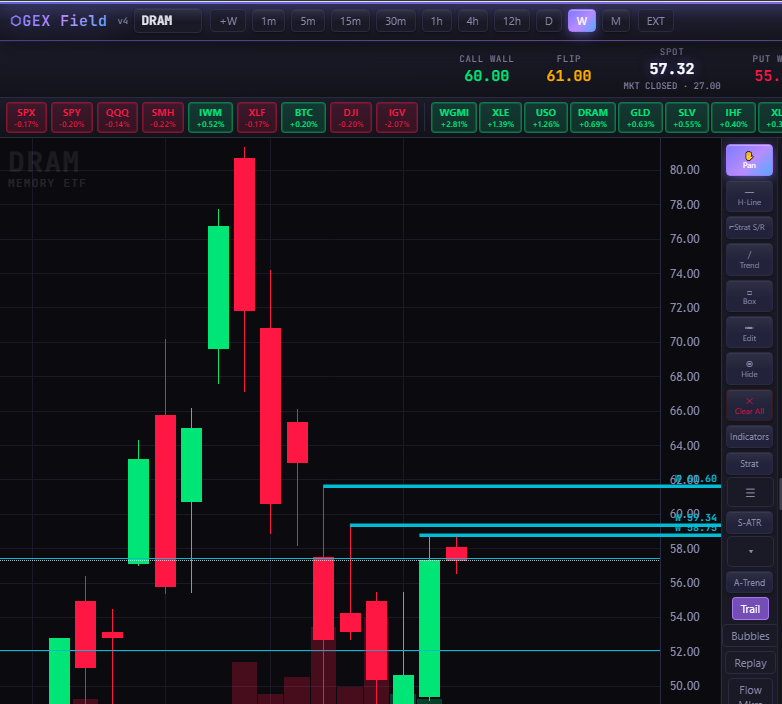Click the GEX Field logo

click(x=59, y=21)
